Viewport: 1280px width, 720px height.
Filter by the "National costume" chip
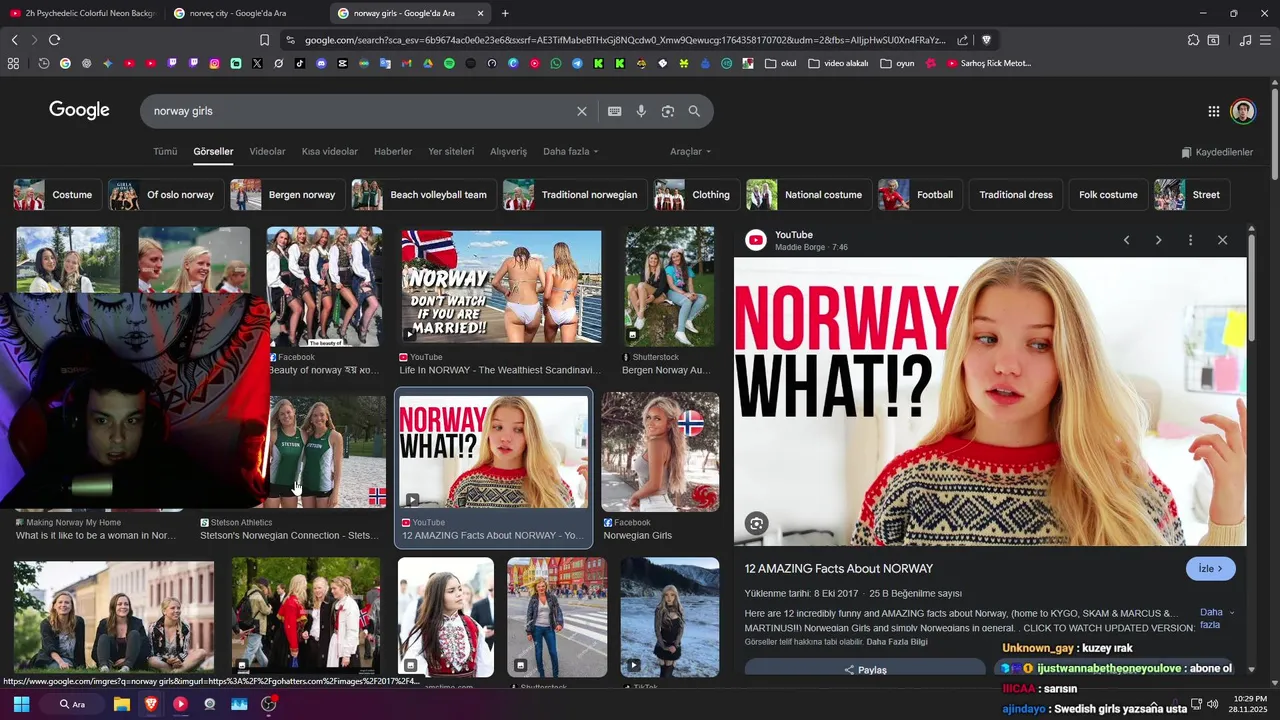809,195
